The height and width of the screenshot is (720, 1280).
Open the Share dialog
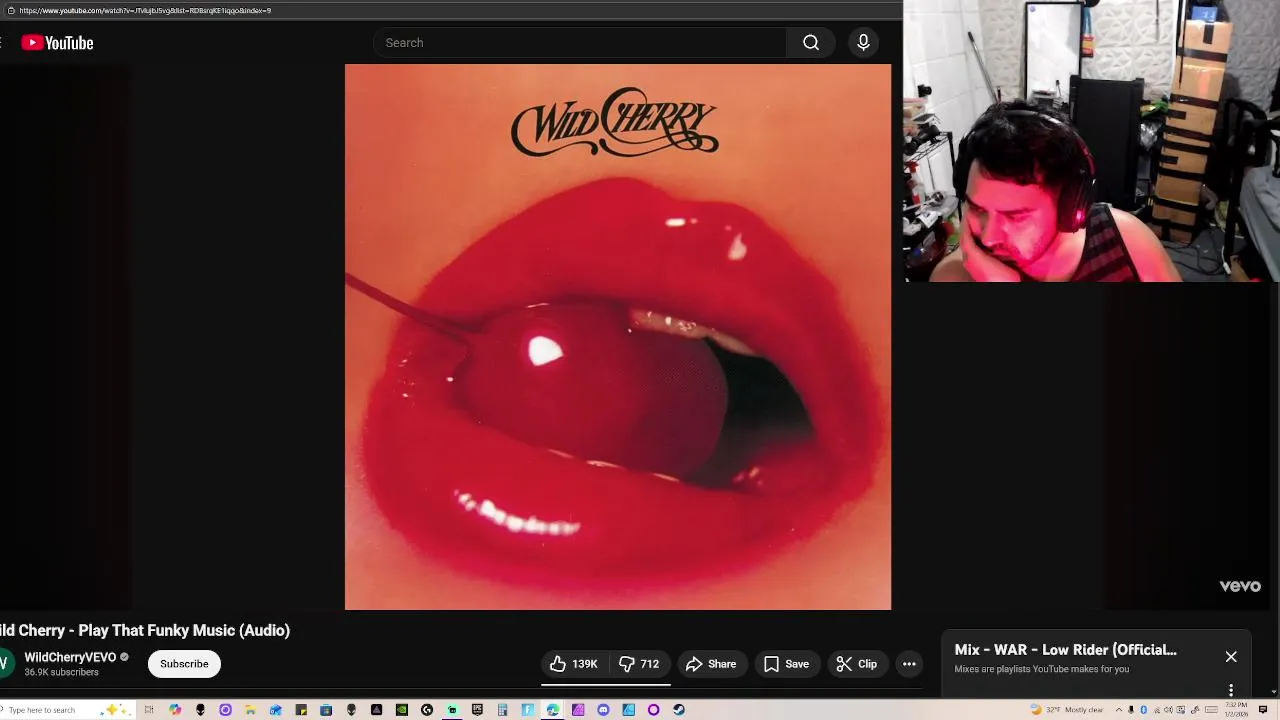[x=711, y=664]
